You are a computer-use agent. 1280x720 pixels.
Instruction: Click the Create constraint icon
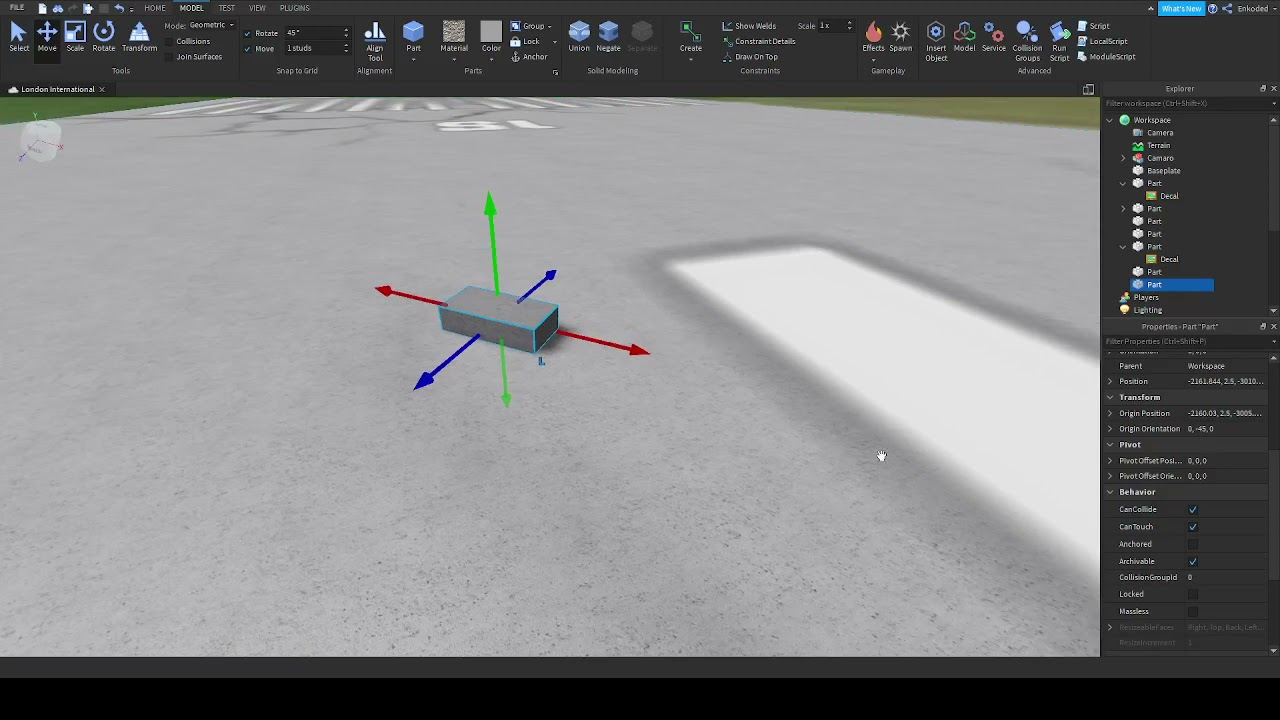[x=691, y=37]
